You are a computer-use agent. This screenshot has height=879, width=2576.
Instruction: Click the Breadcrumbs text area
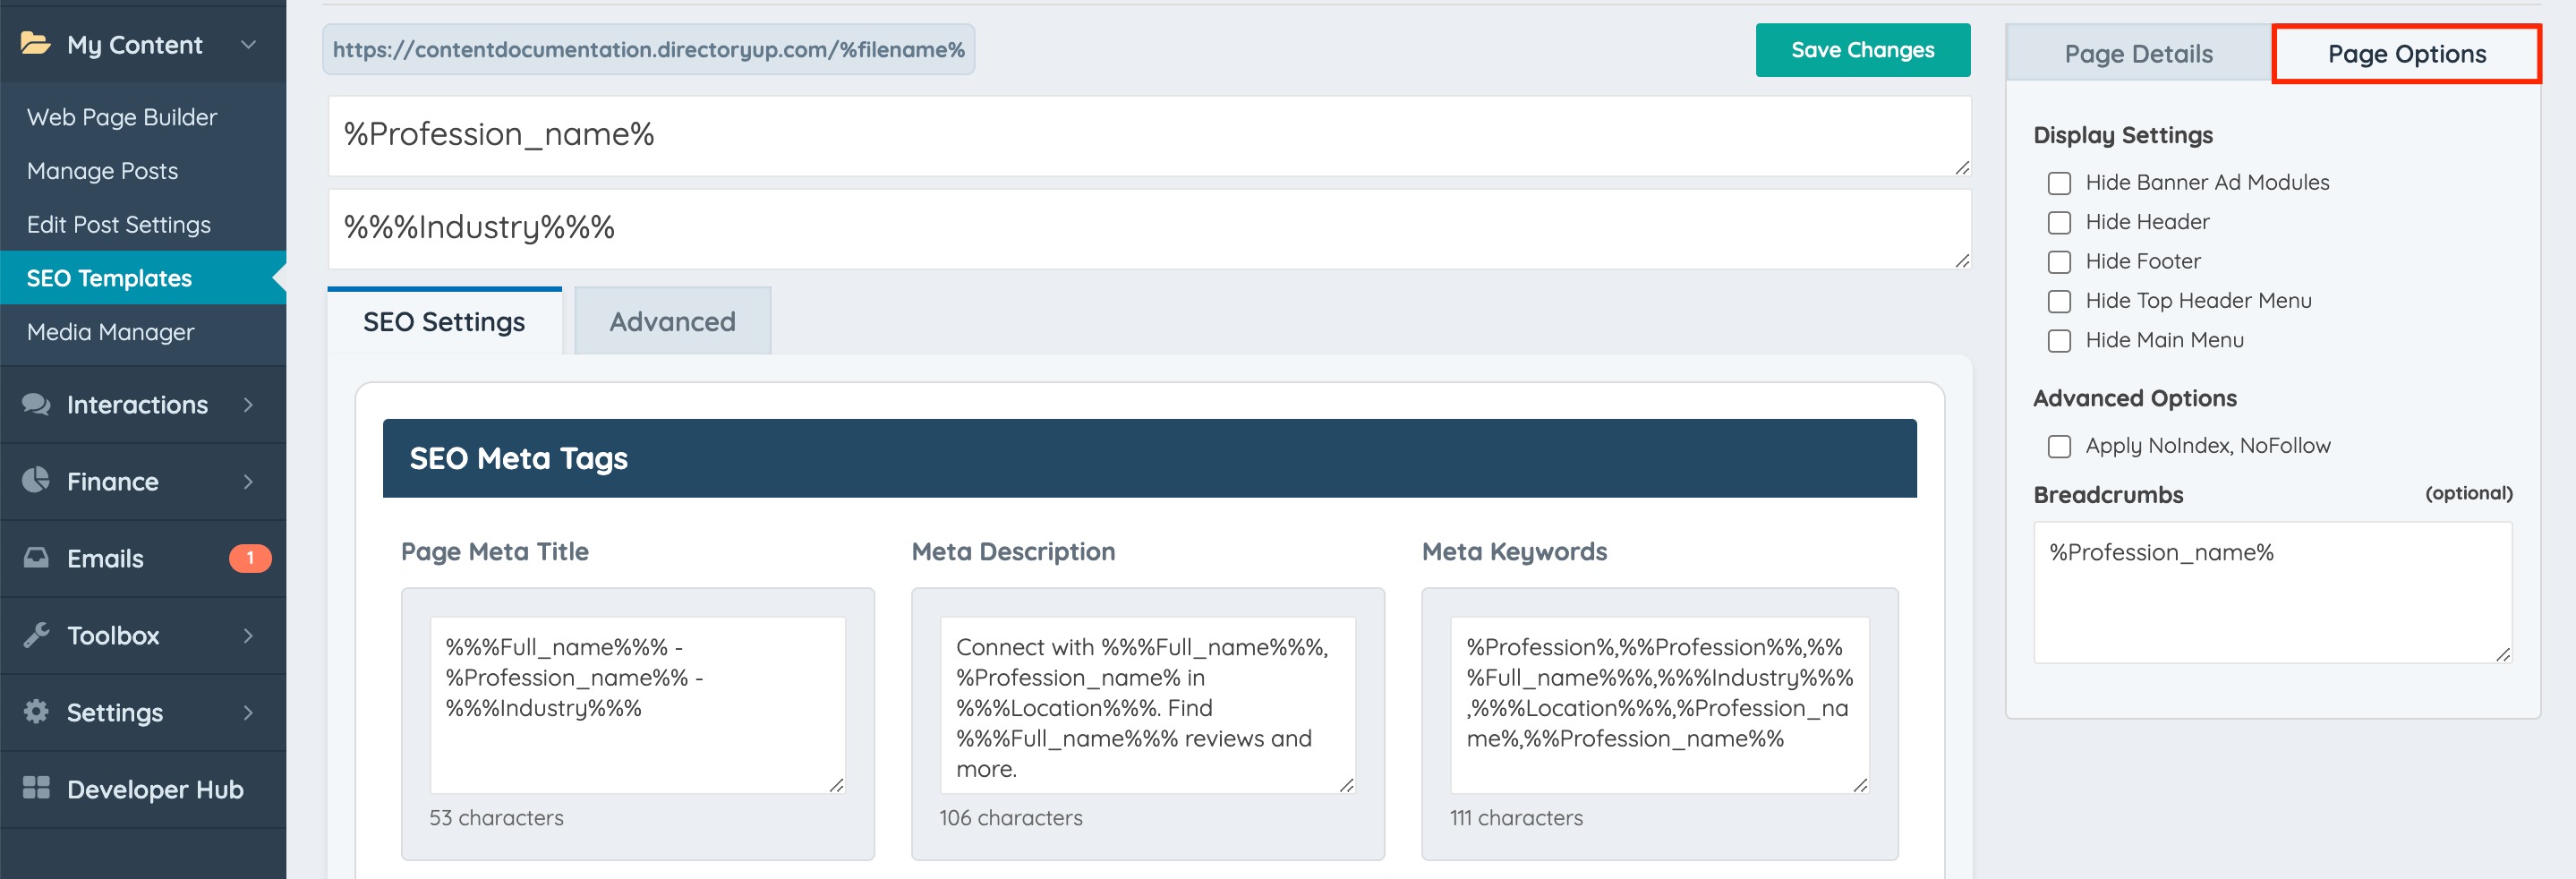tap(2272, 592)
